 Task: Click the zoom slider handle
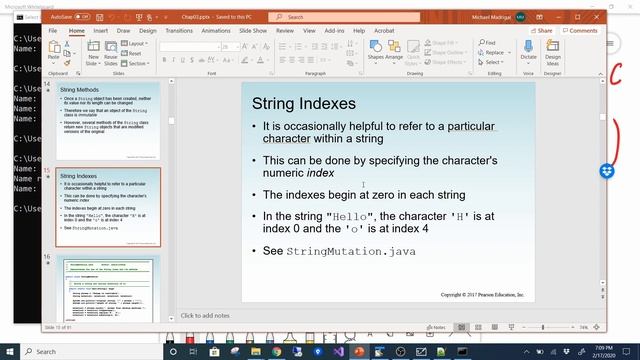(x=543, y=327)
